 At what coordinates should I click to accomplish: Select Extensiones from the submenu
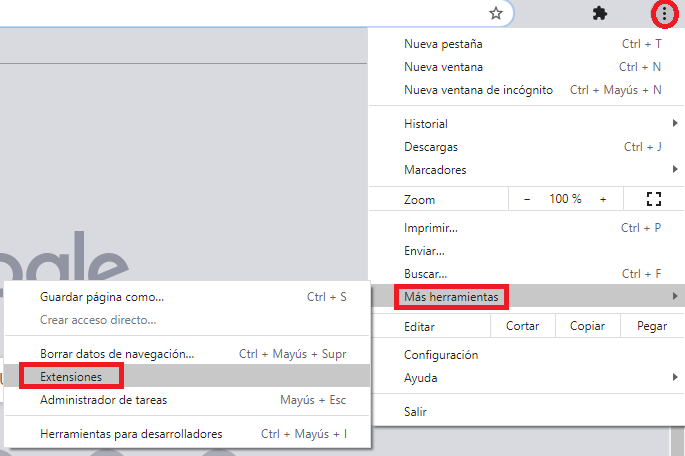click(72, 377)
